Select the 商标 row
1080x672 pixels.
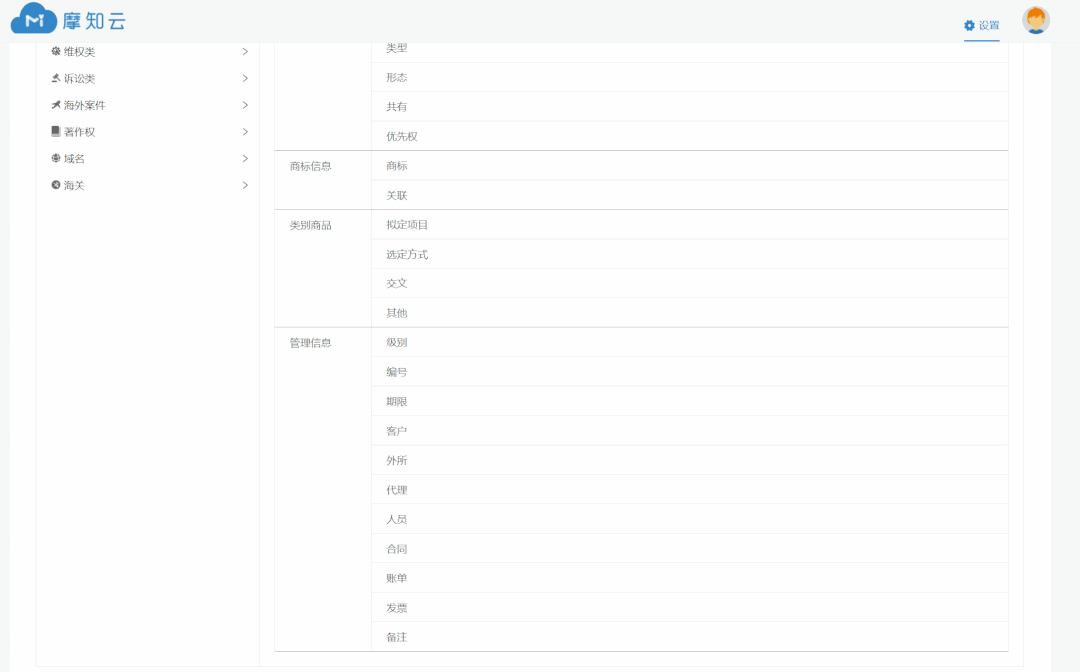click(689, 166)
